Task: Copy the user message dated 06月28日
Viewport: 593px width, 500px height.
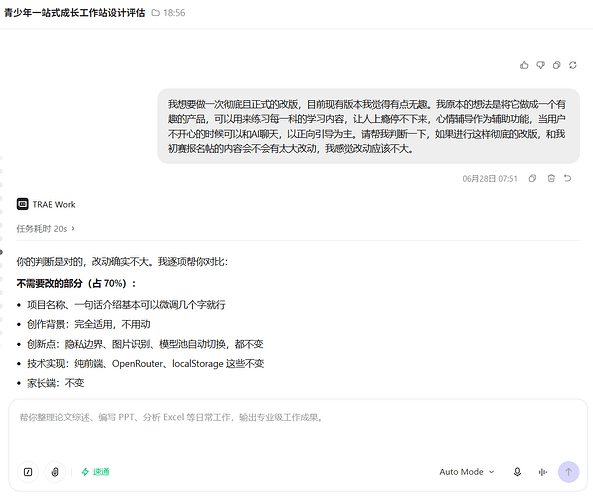Action: (x=532, y=178)
